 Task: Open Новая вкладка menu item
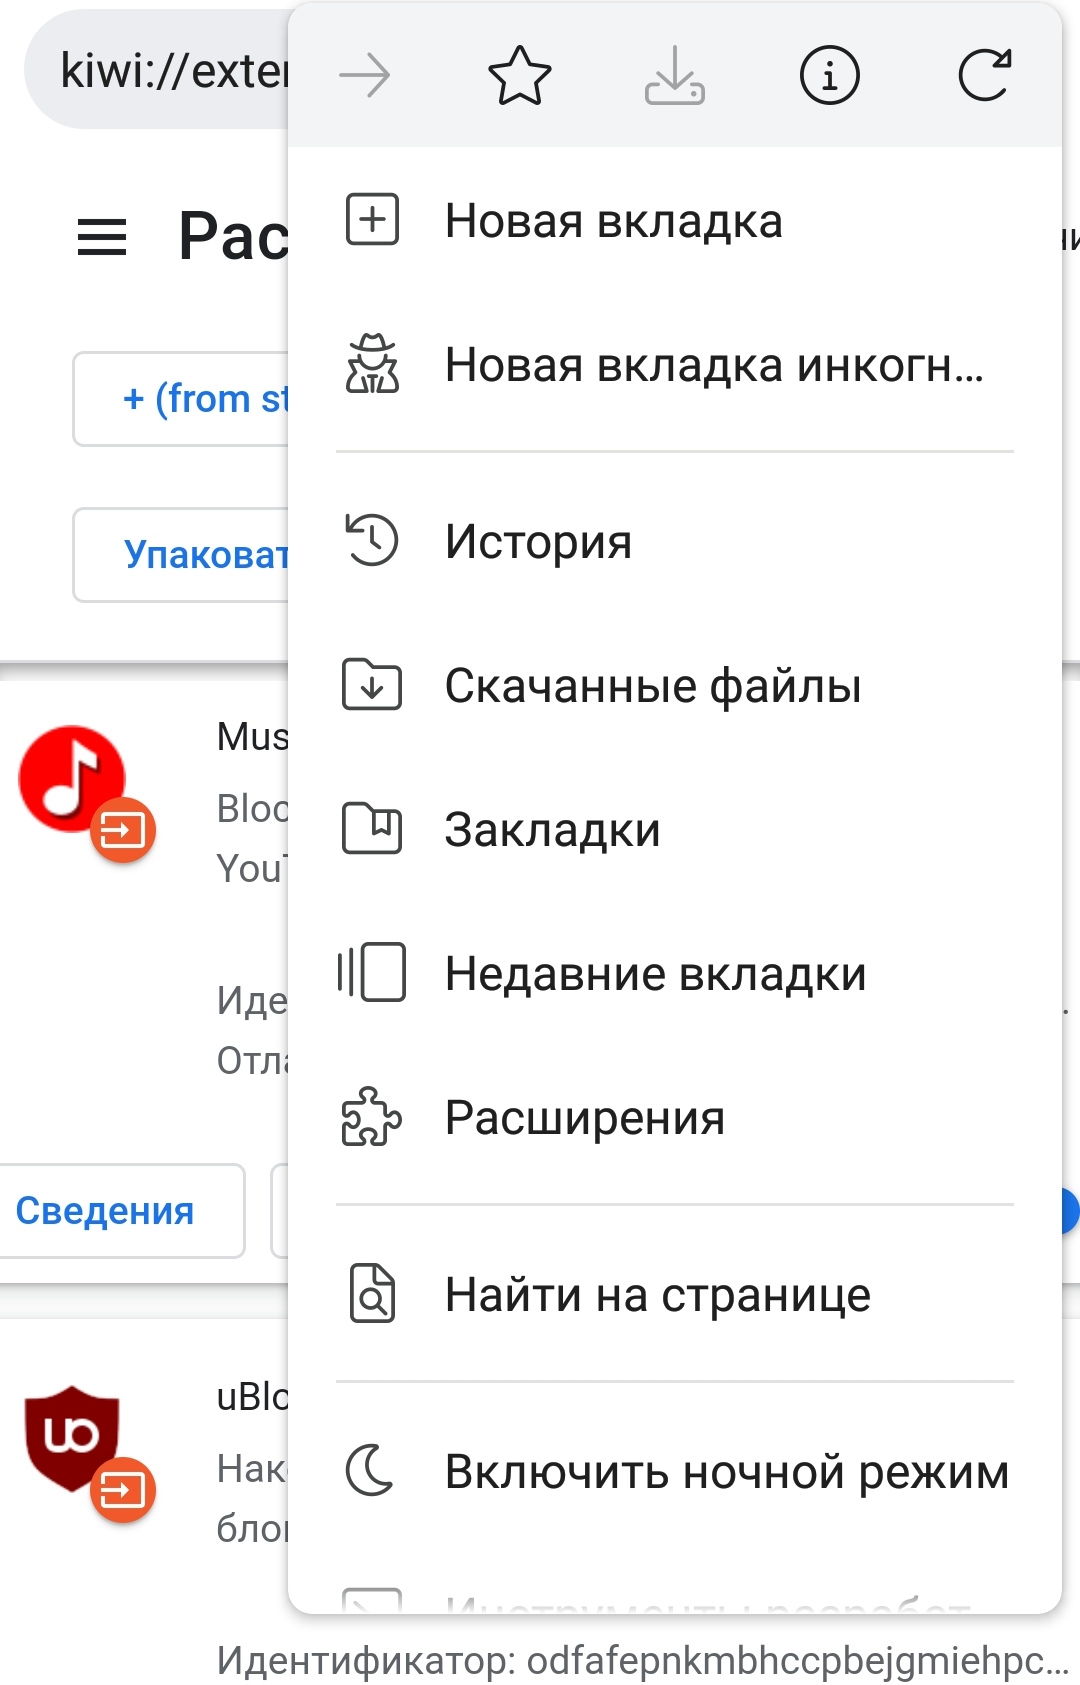tap(675, 220)
